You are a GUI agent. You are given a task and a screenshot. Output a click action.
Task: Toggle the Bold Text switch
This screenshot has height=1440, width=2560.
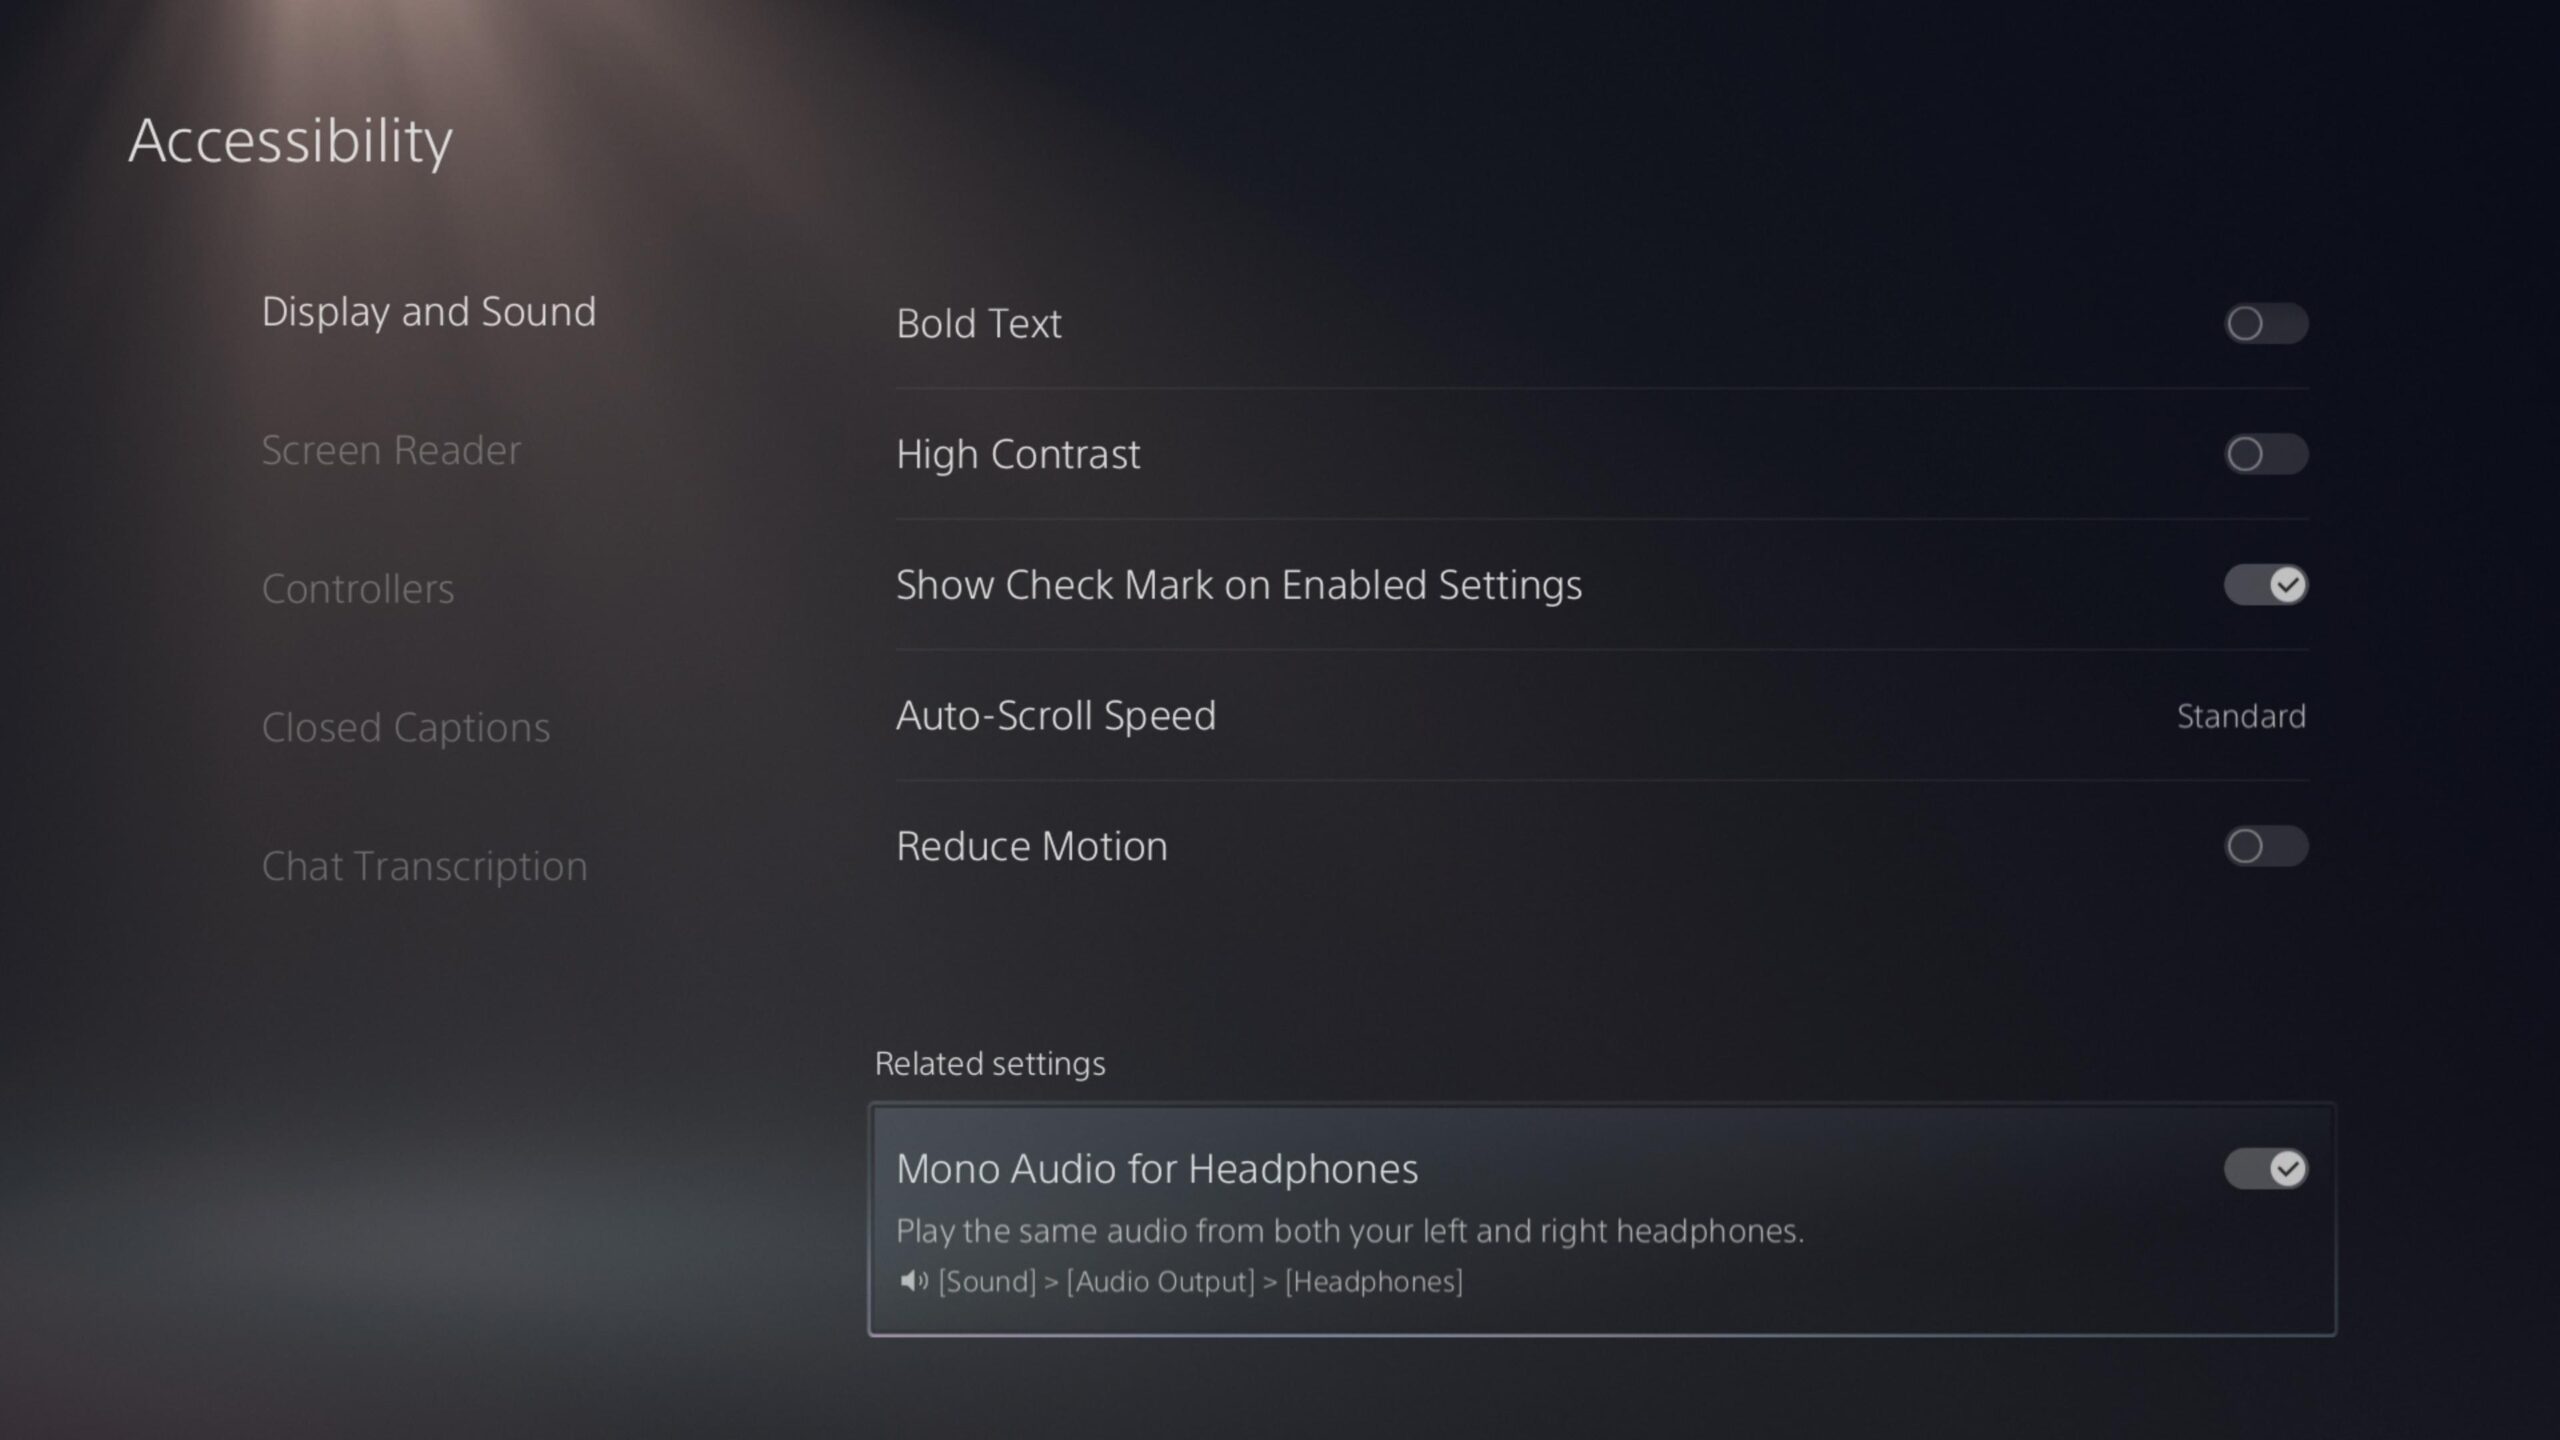[2265, 324]
